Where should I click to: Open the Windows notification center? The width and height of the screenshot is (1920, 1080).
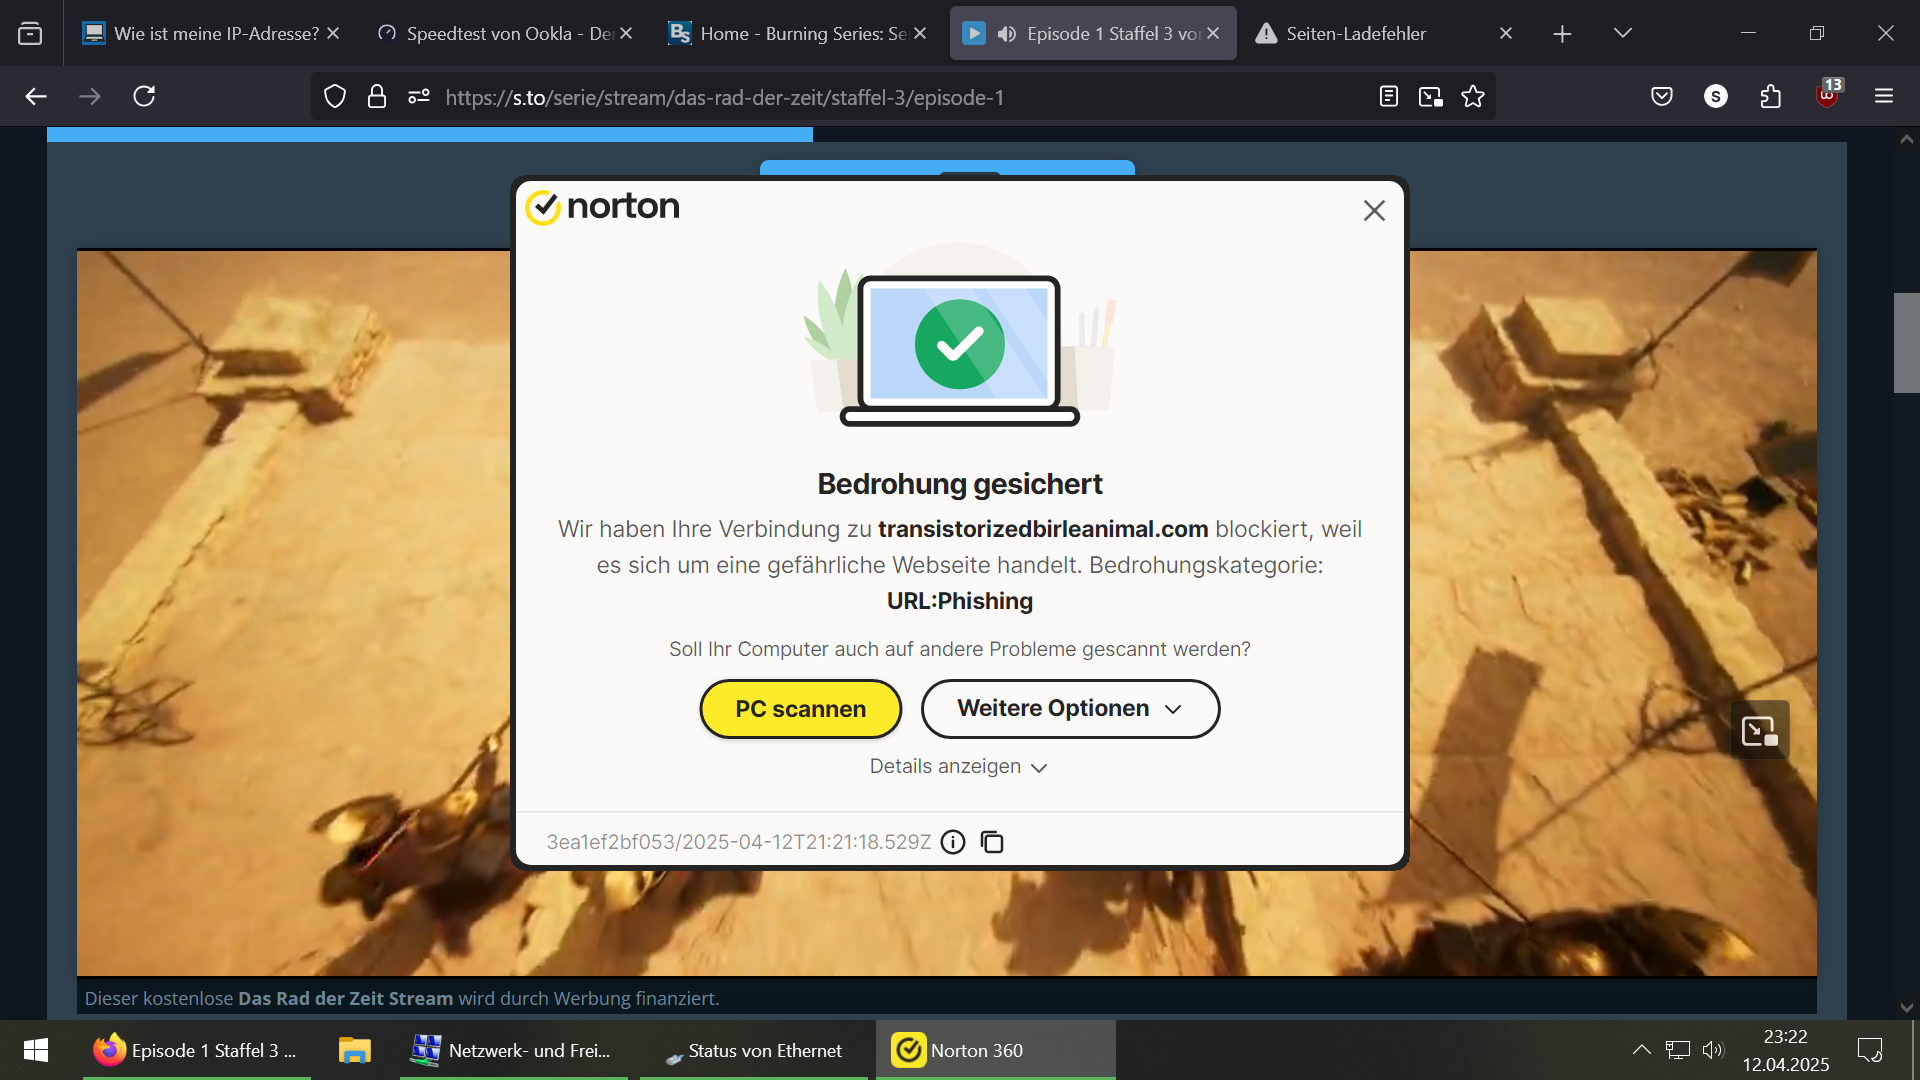(x=1869, y=1050)
